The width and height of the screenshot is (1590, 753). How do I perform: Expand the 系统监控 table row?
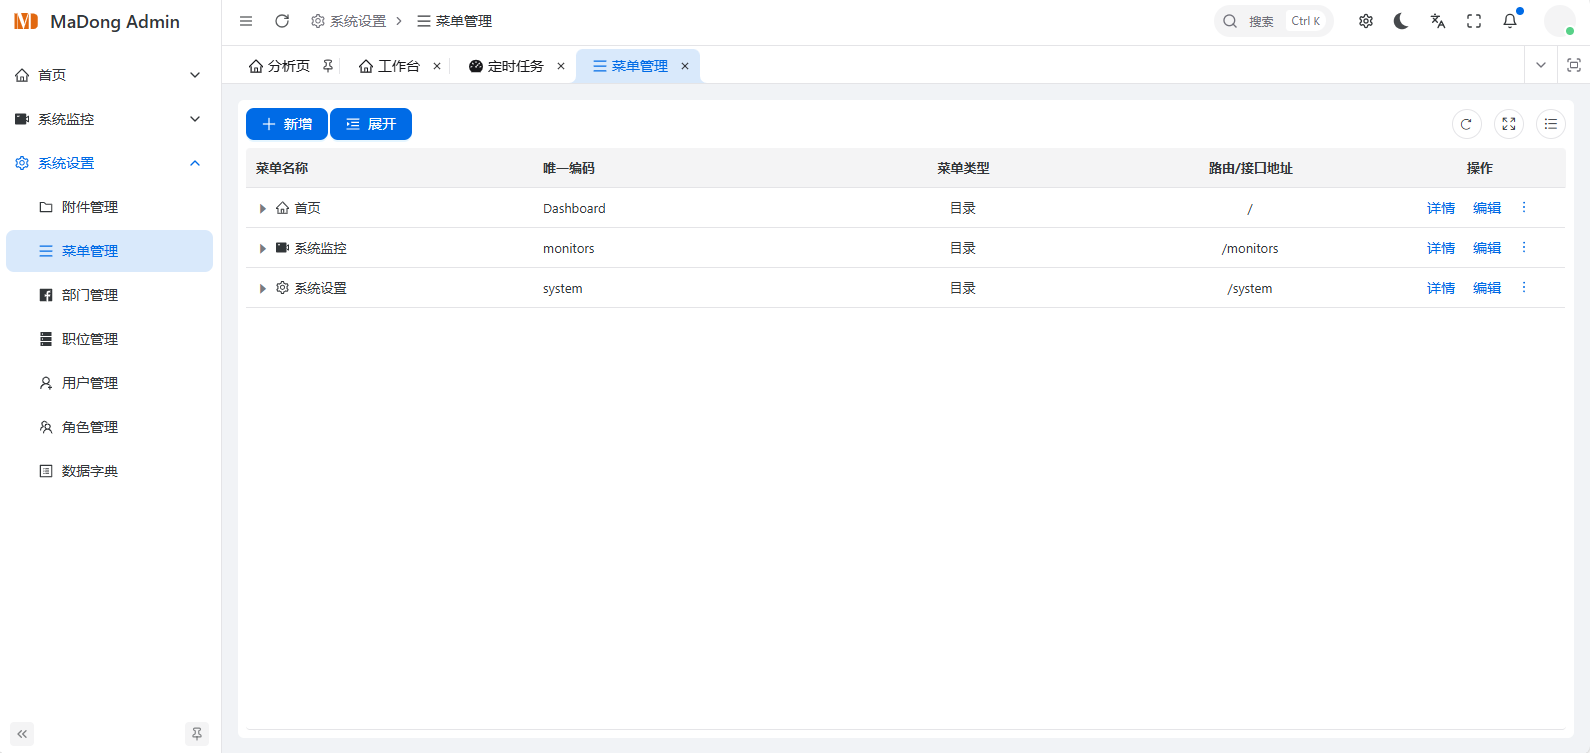[263, 248]
